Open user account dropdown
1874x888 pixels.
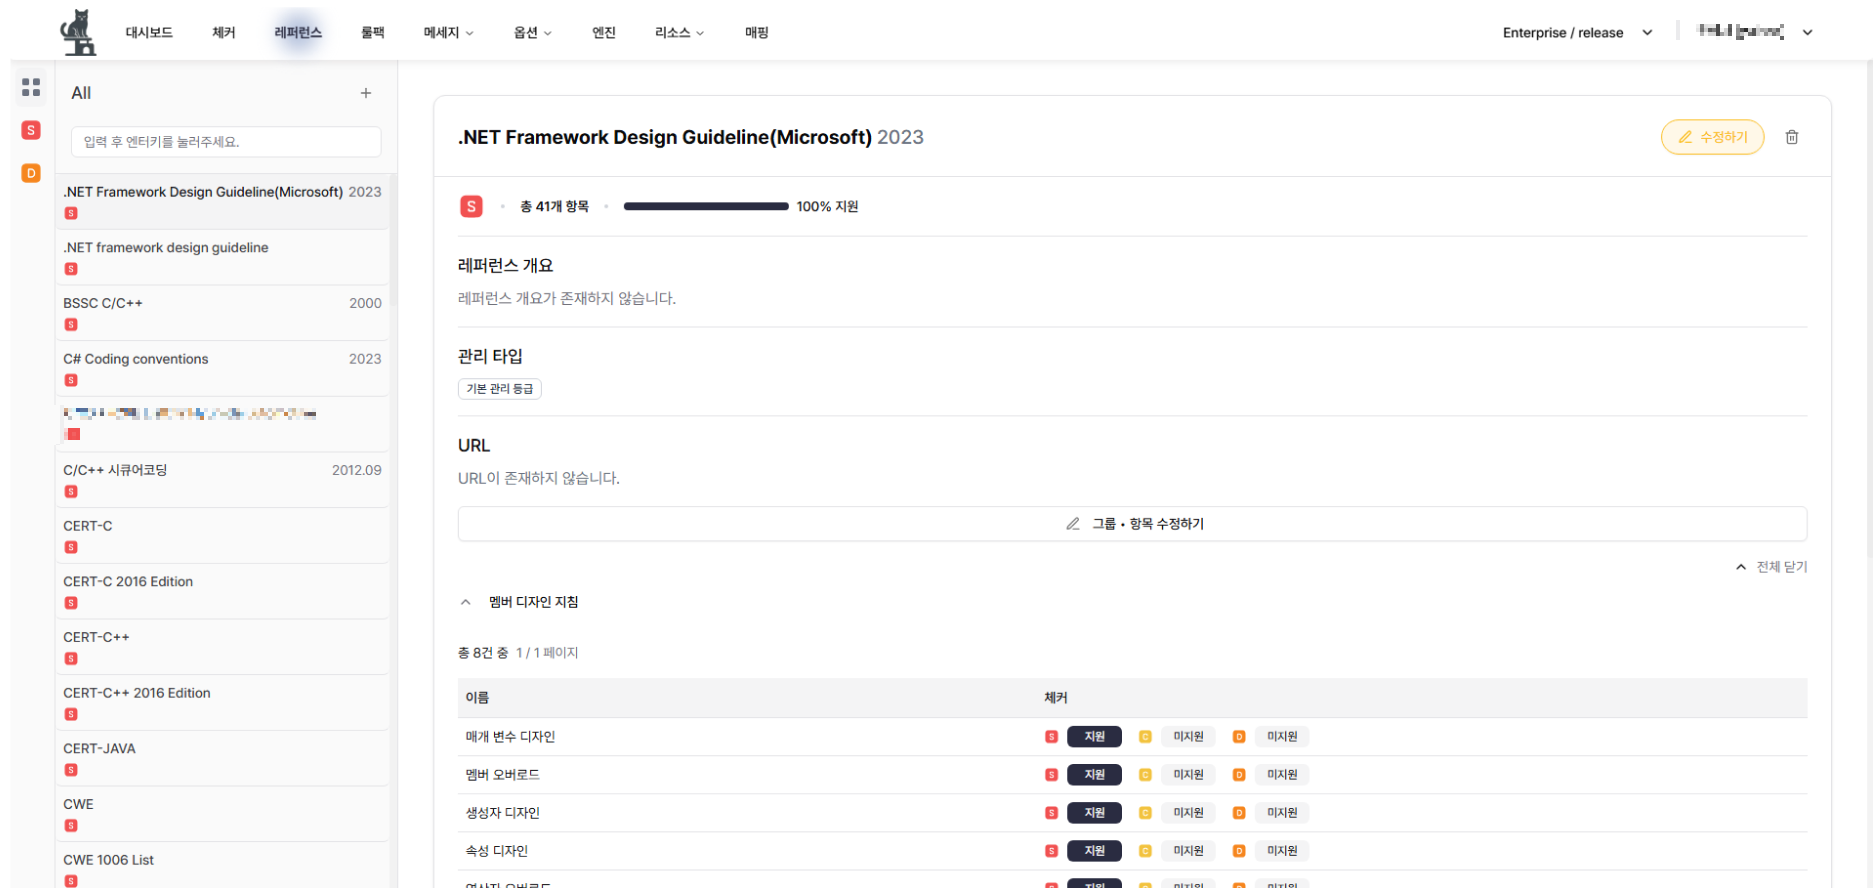tap(1756, 32)
